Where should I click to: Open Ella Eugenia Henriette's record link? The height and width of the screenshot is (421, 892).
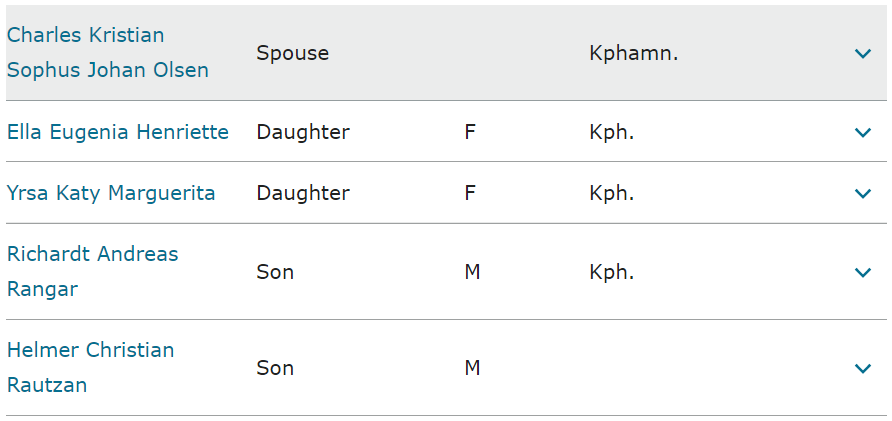click(118, 132)
